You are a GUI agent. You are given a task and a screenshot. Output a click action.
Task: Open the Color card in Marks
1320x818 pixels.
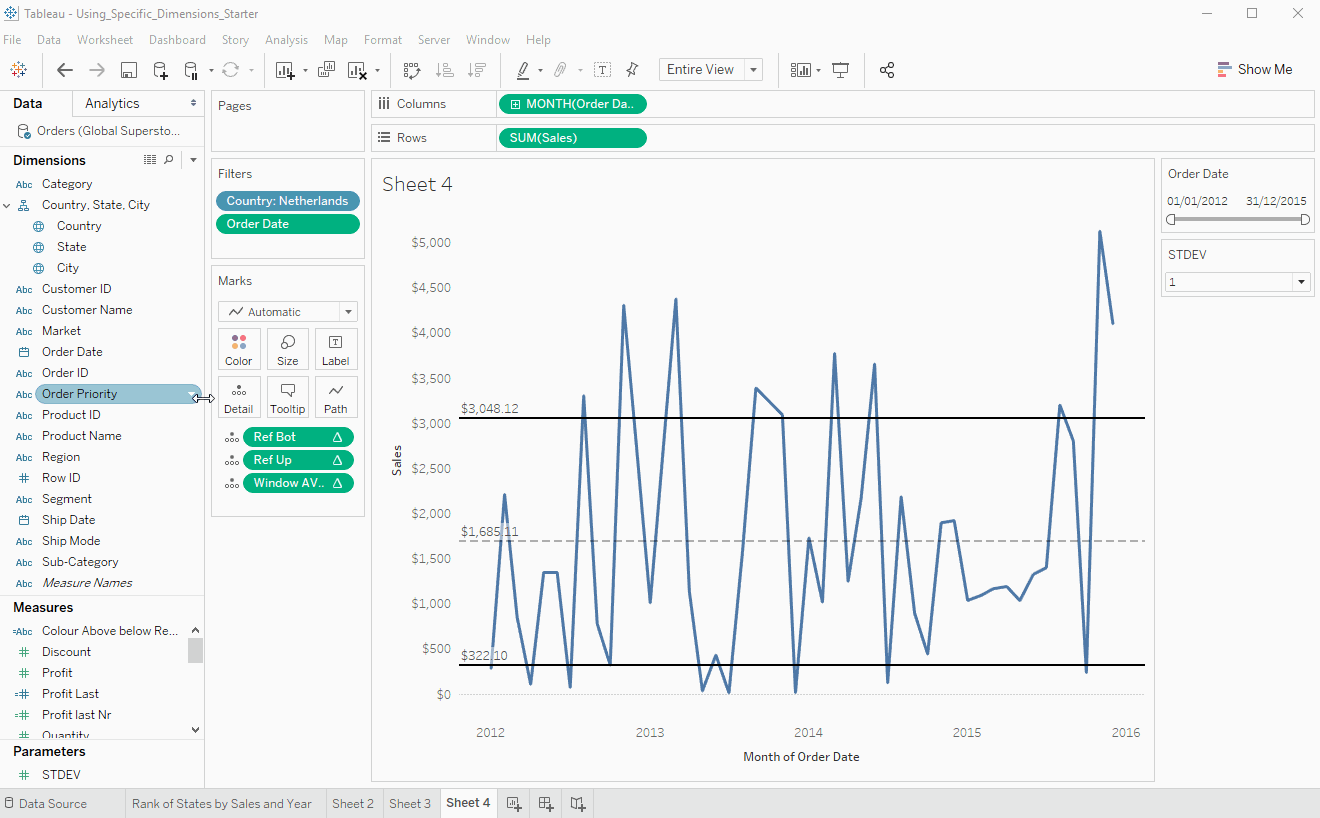pos(239,349)
